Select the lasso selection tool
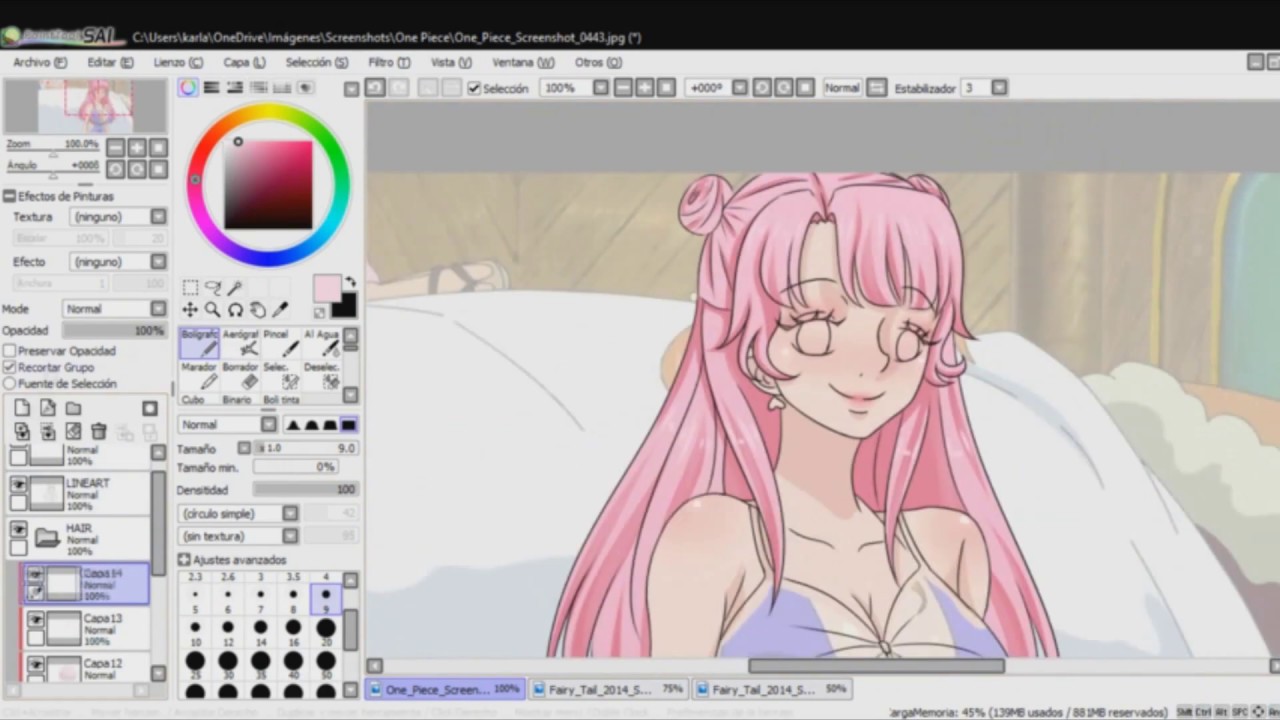 click(x=212, y=288)
